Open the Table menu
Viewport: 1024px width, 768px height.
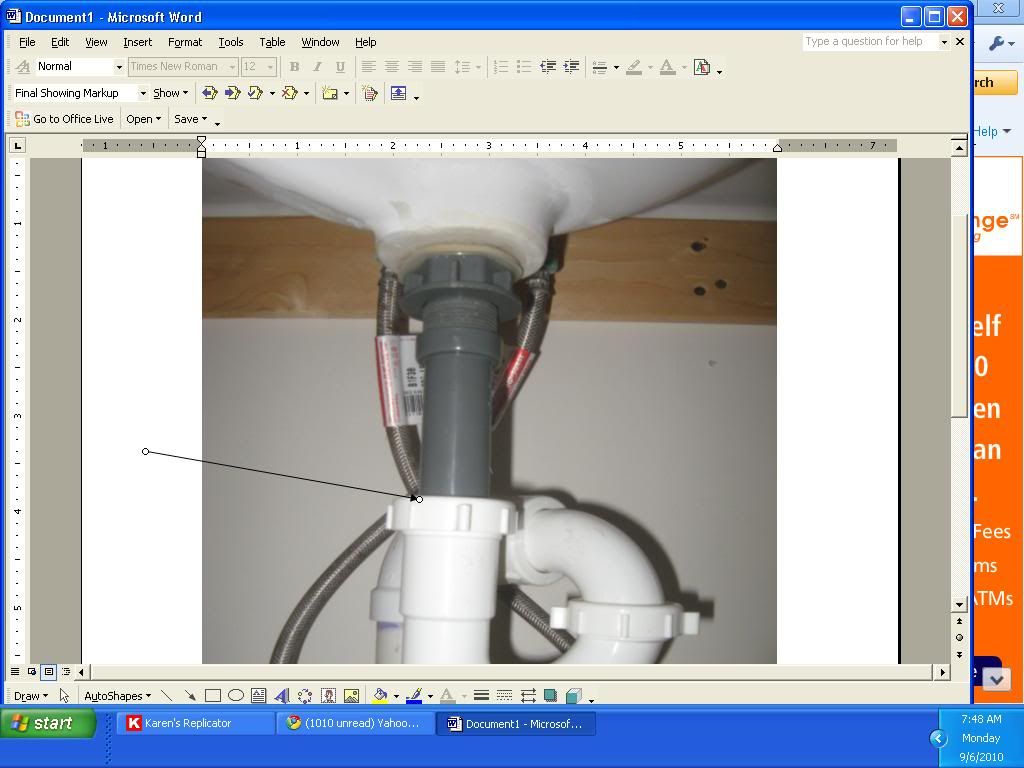271,42
